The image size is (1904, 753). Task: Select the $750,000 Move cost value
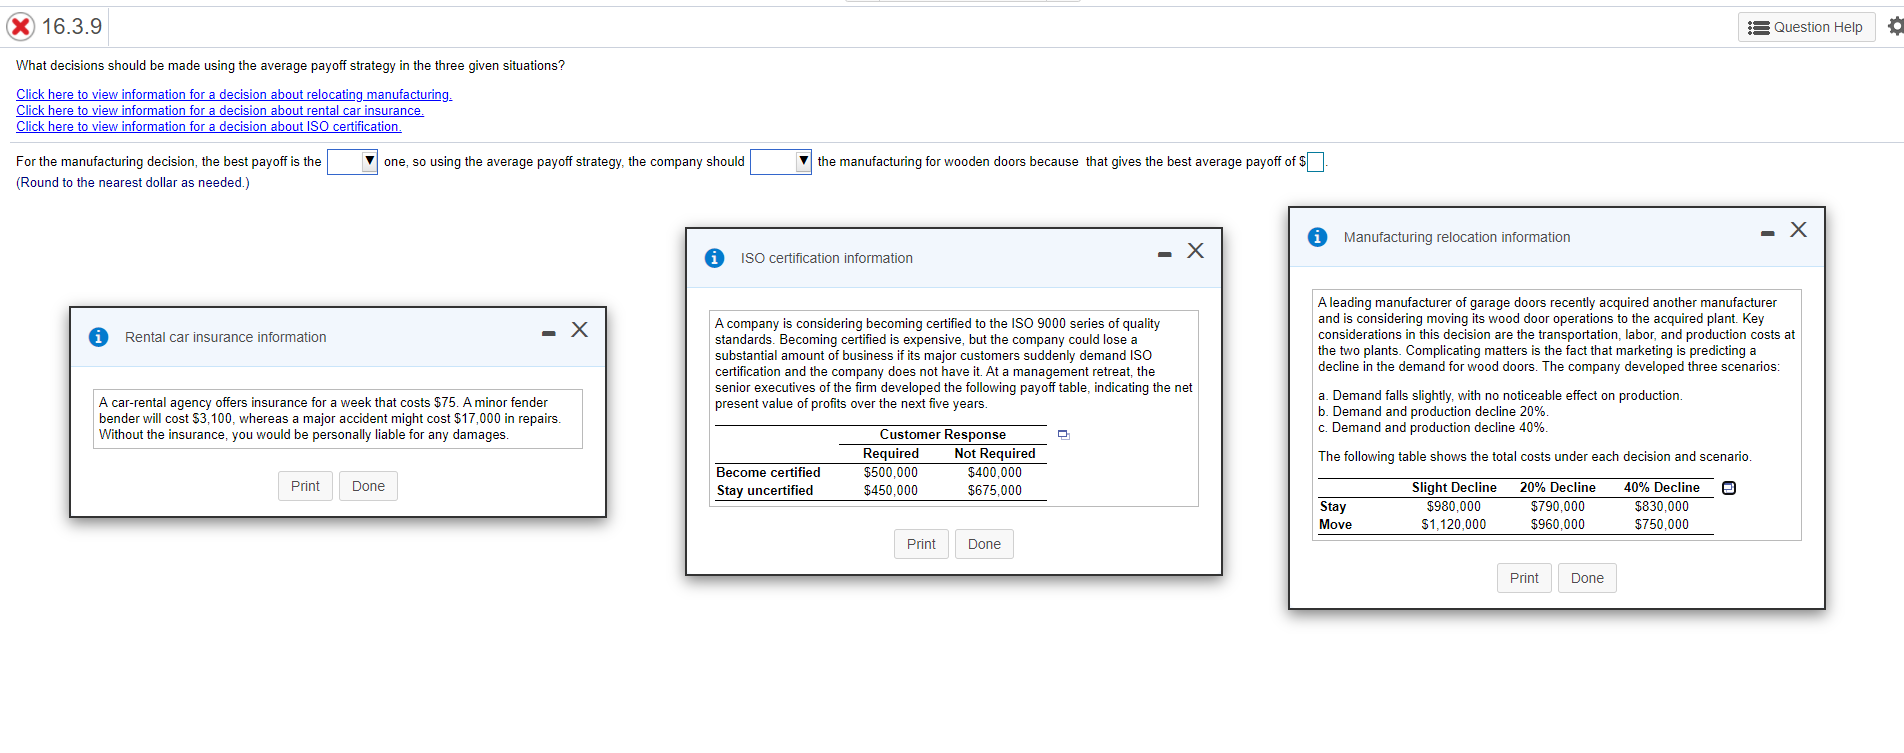coord(1662,525)
